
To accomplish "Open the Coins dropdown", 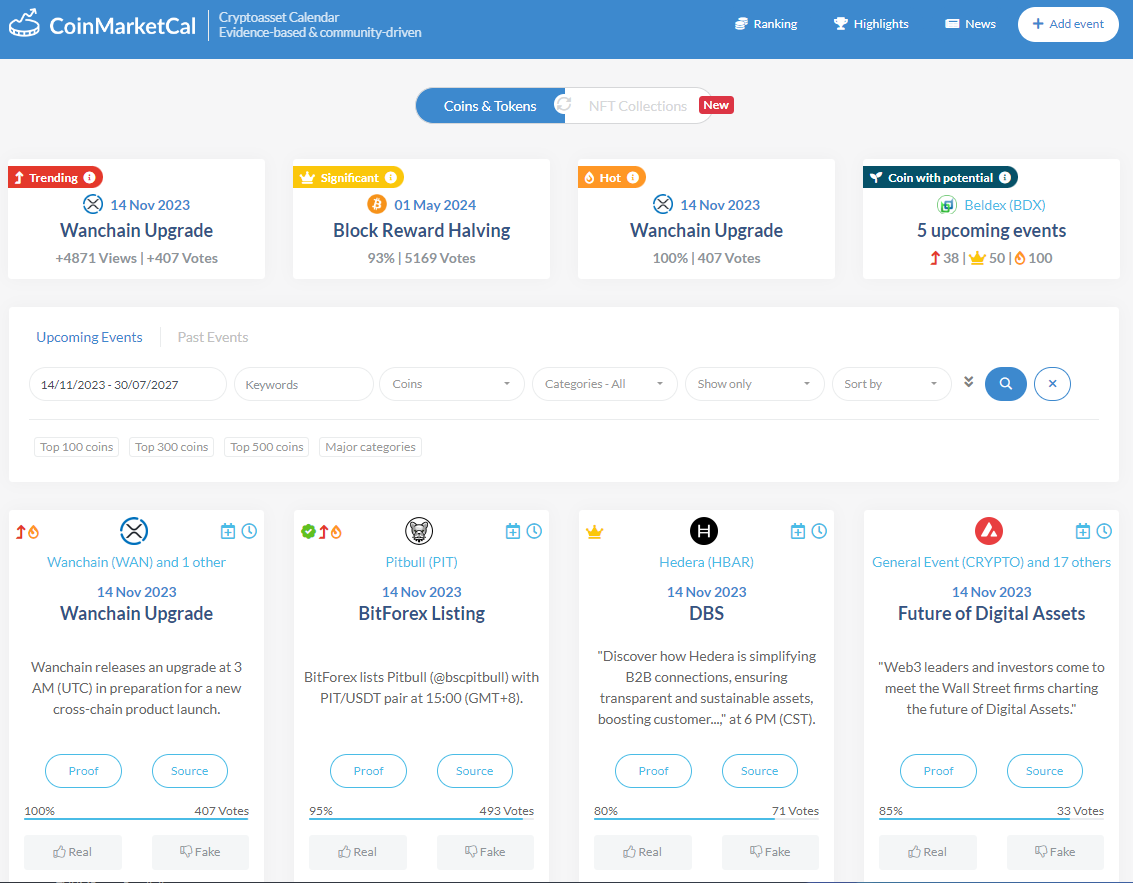I will coord(452,384).
